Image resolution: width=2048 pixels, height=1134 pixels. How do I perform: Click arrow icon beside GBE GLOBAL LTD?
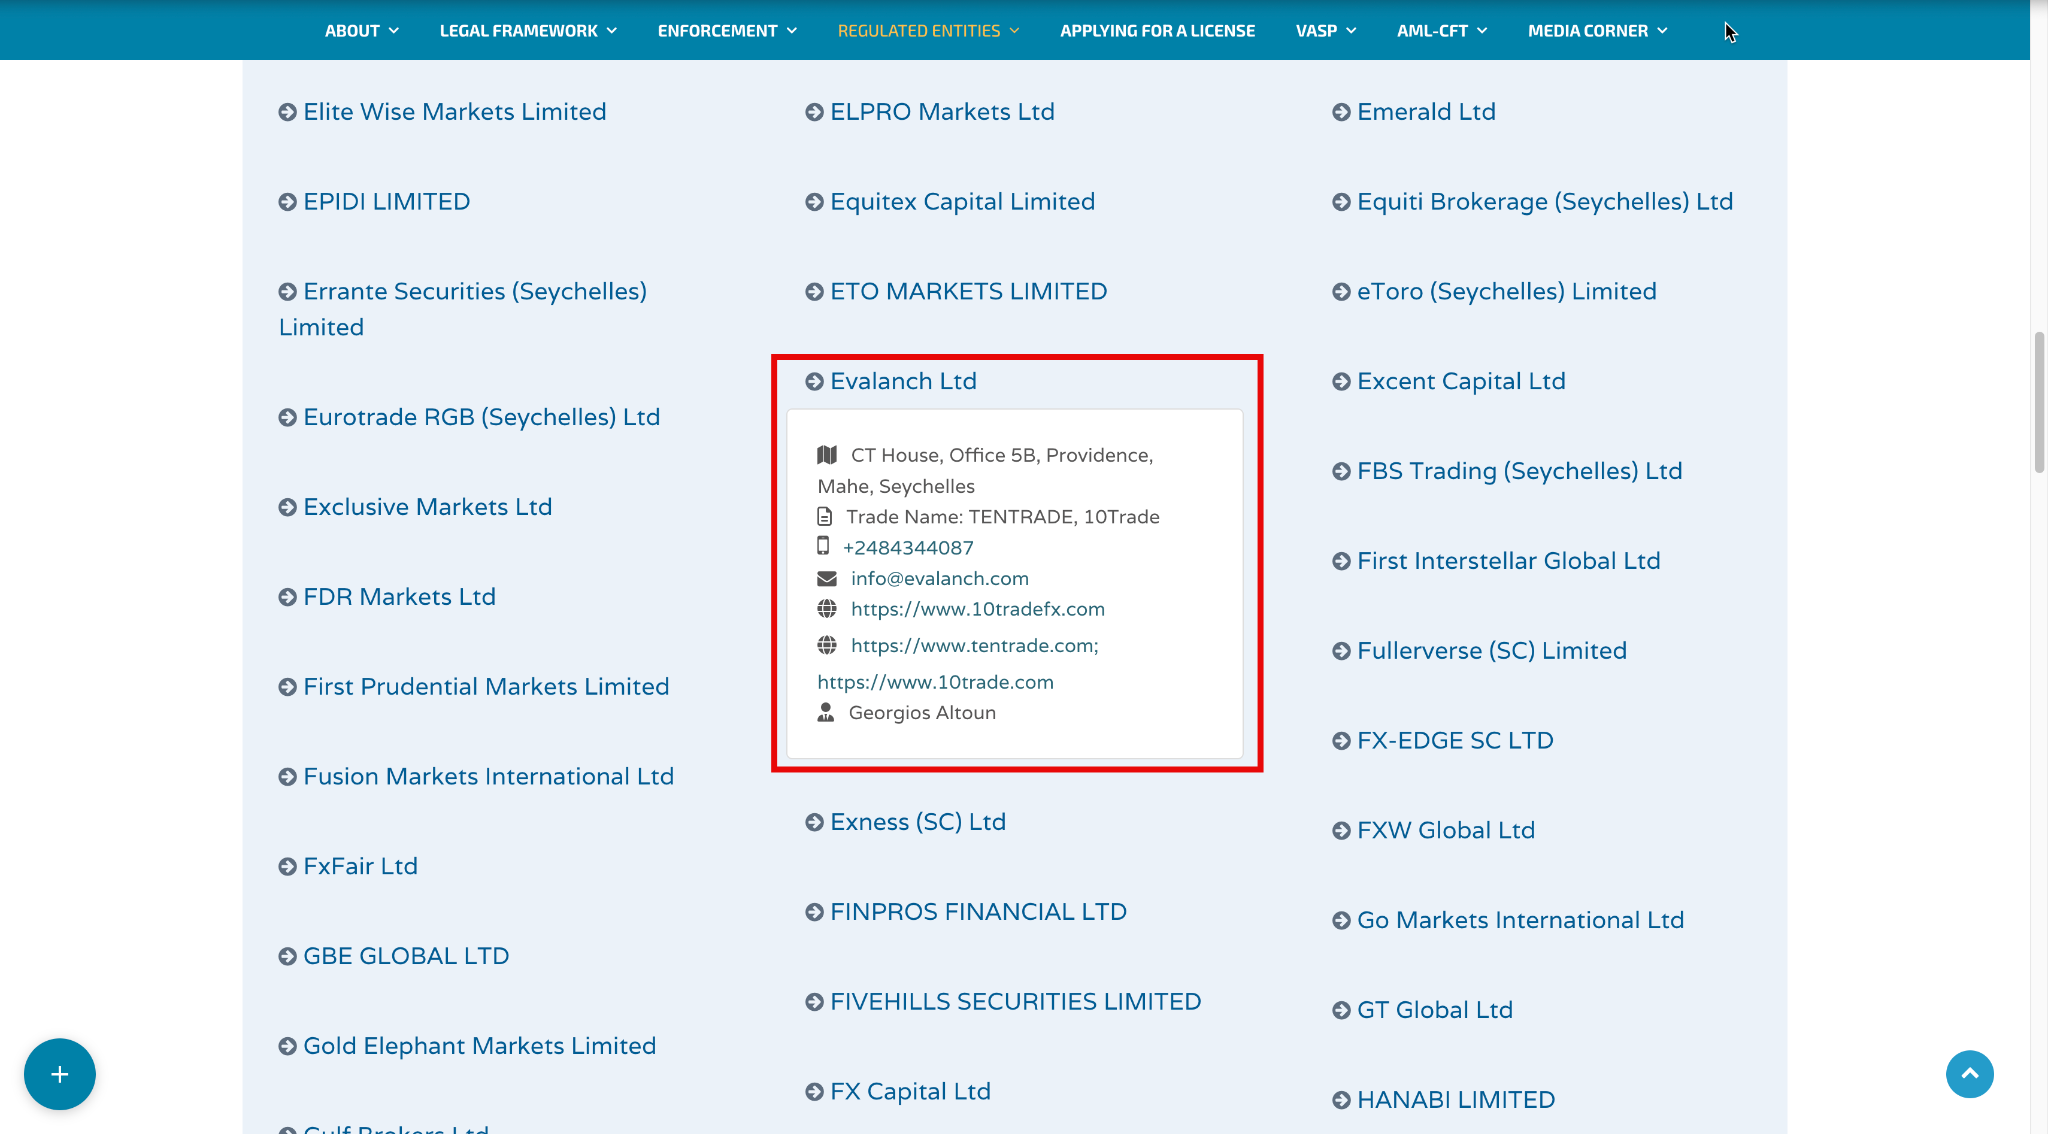tap(288, 957)
